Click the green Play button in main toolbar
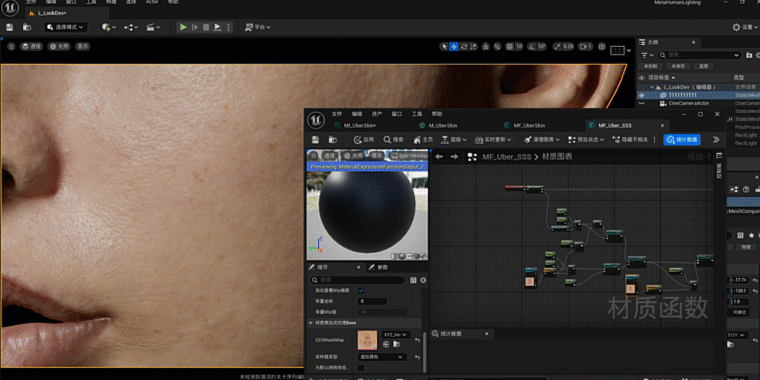Screen dimensions: 760x380 coord(183,27)
